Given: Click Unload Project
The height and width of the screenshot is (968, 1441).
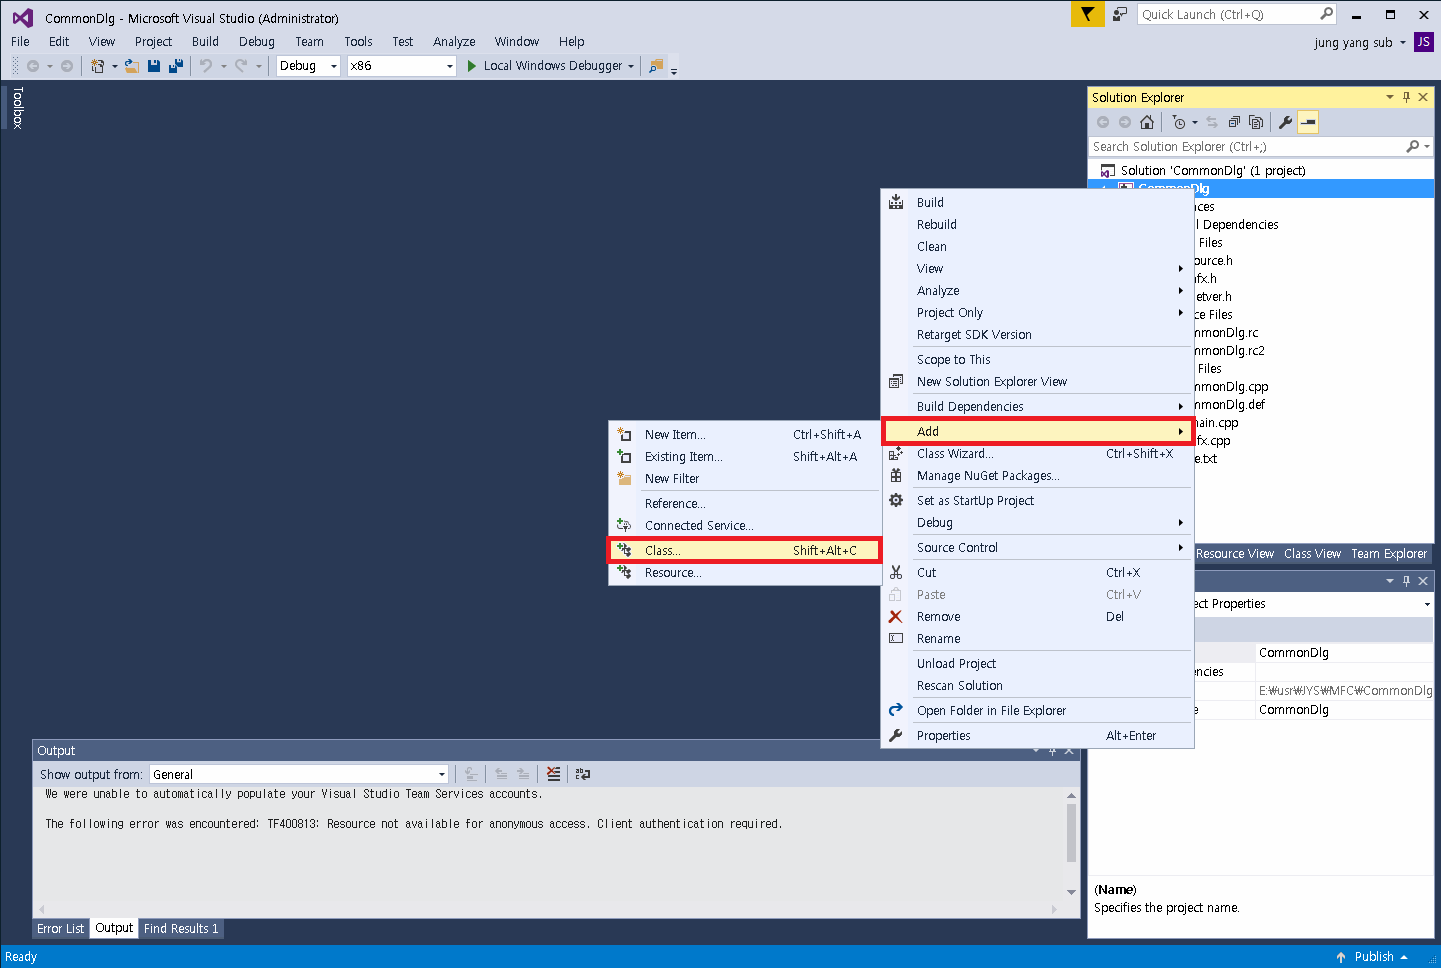Looking at the screenshot, I should tap(956, 664).
